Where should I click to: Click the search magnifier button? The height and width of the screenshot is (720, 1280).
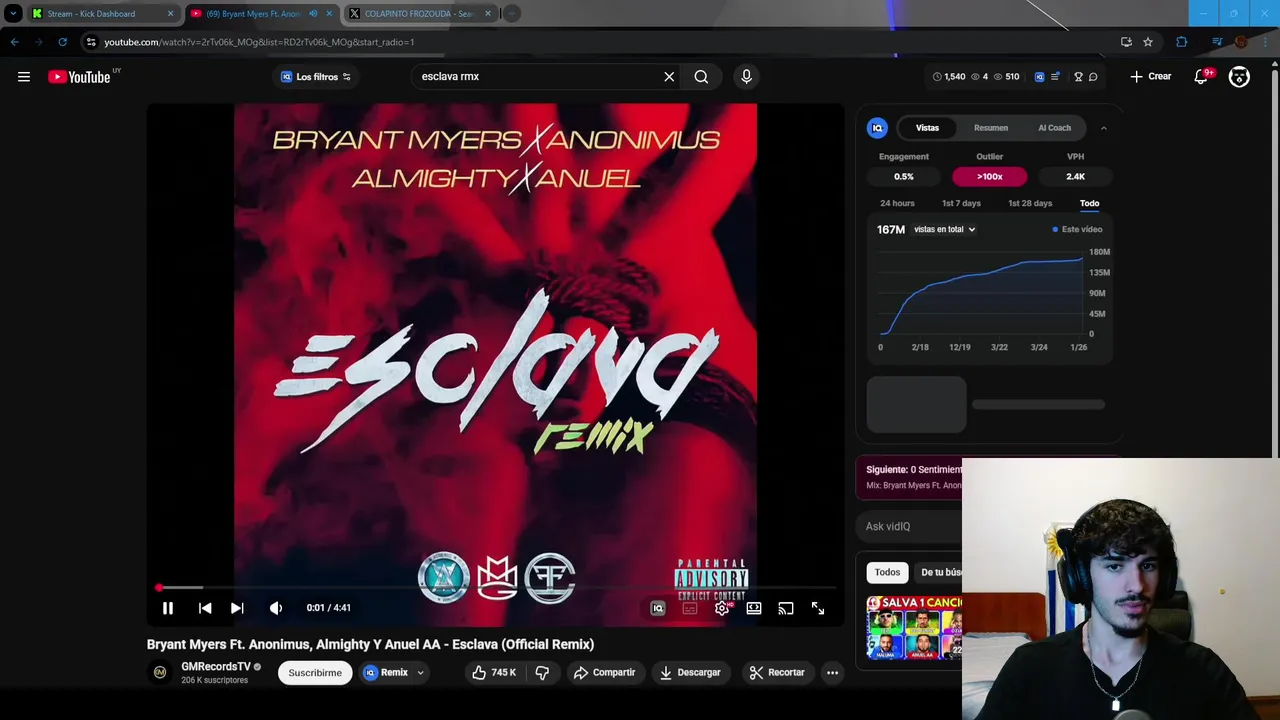(701, 76)
